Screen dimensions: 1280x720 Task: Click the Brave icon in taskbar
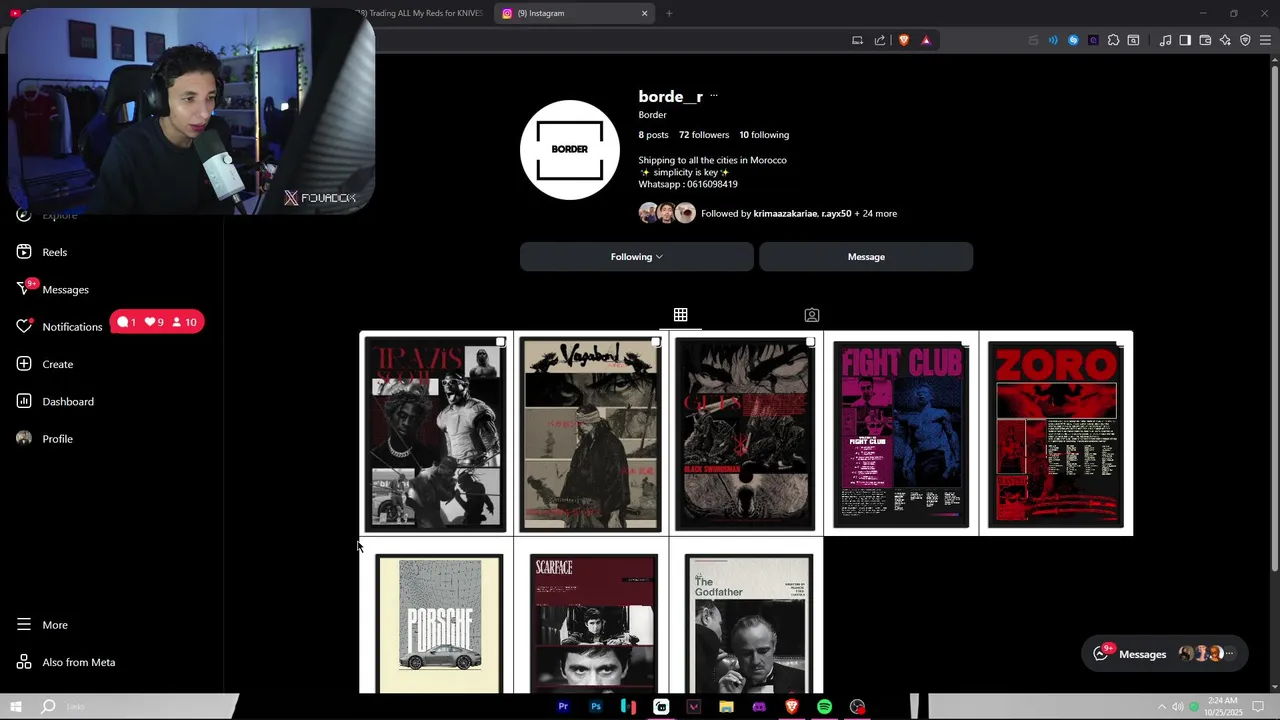click(x=791, y=707)
